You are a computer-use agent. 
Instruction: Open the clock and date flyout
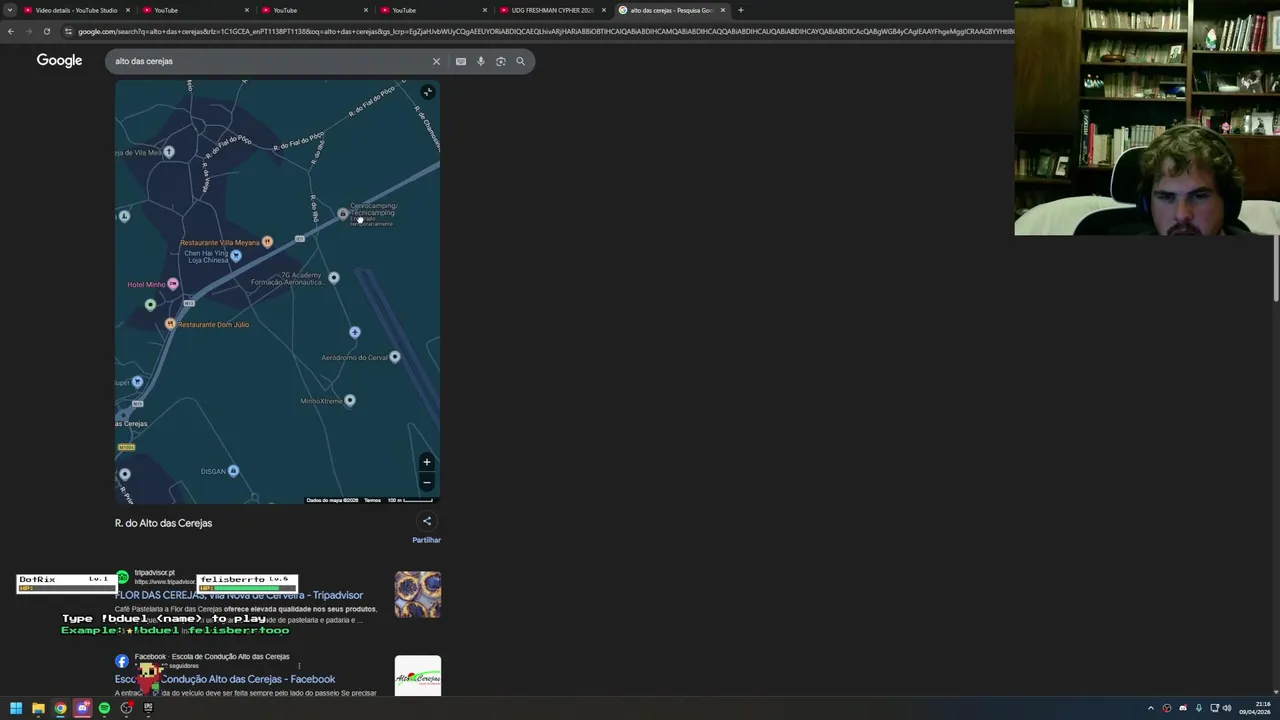(1254, 708)
